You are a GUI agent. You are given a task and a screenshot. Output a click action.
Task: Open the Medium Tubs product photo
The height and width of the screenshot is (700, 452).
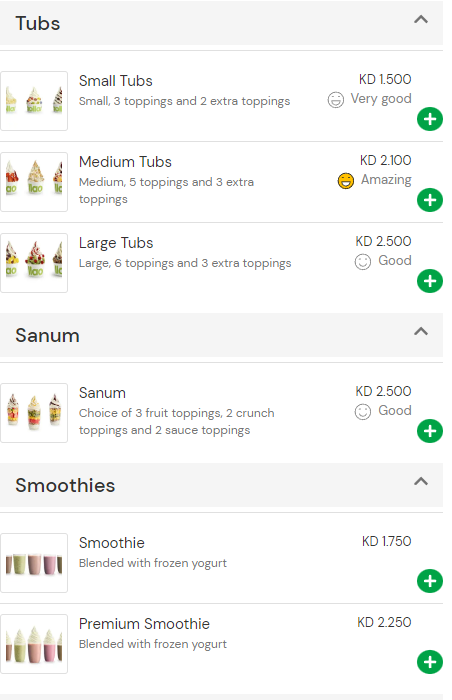[x=34, y=182]
